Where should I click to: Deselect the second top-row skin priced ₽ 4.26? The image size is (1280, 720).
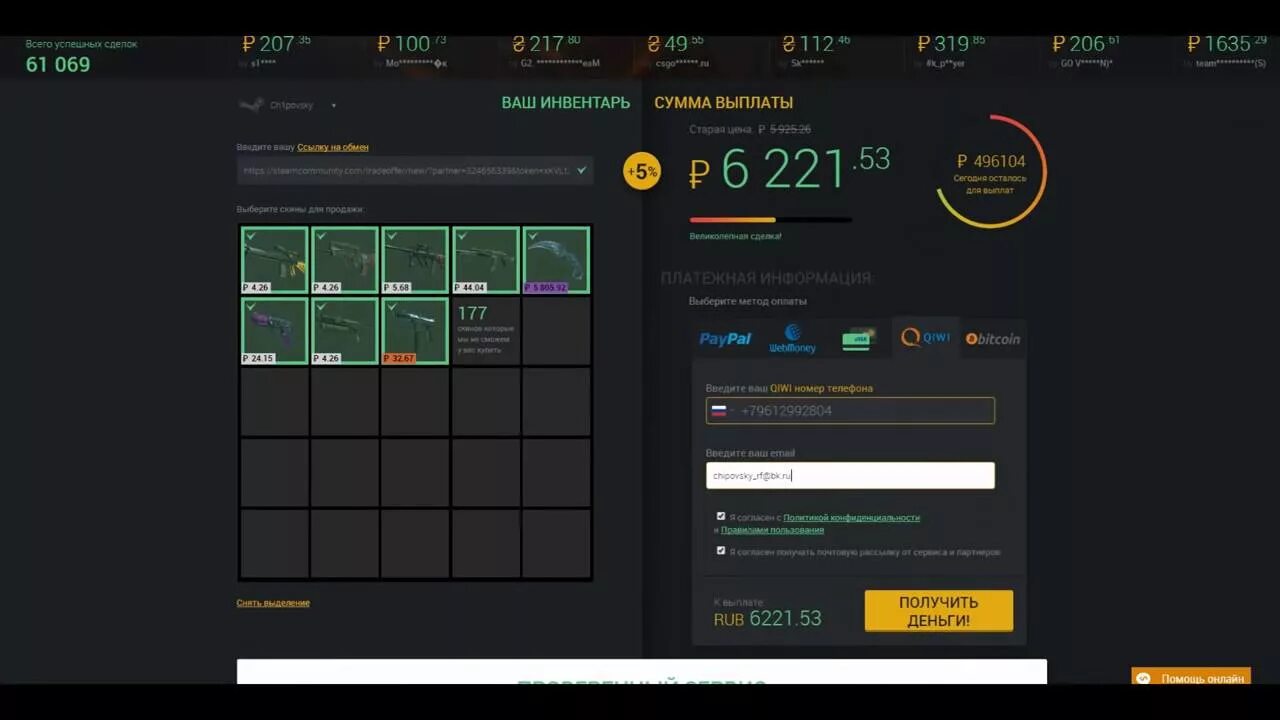[345, 260]
